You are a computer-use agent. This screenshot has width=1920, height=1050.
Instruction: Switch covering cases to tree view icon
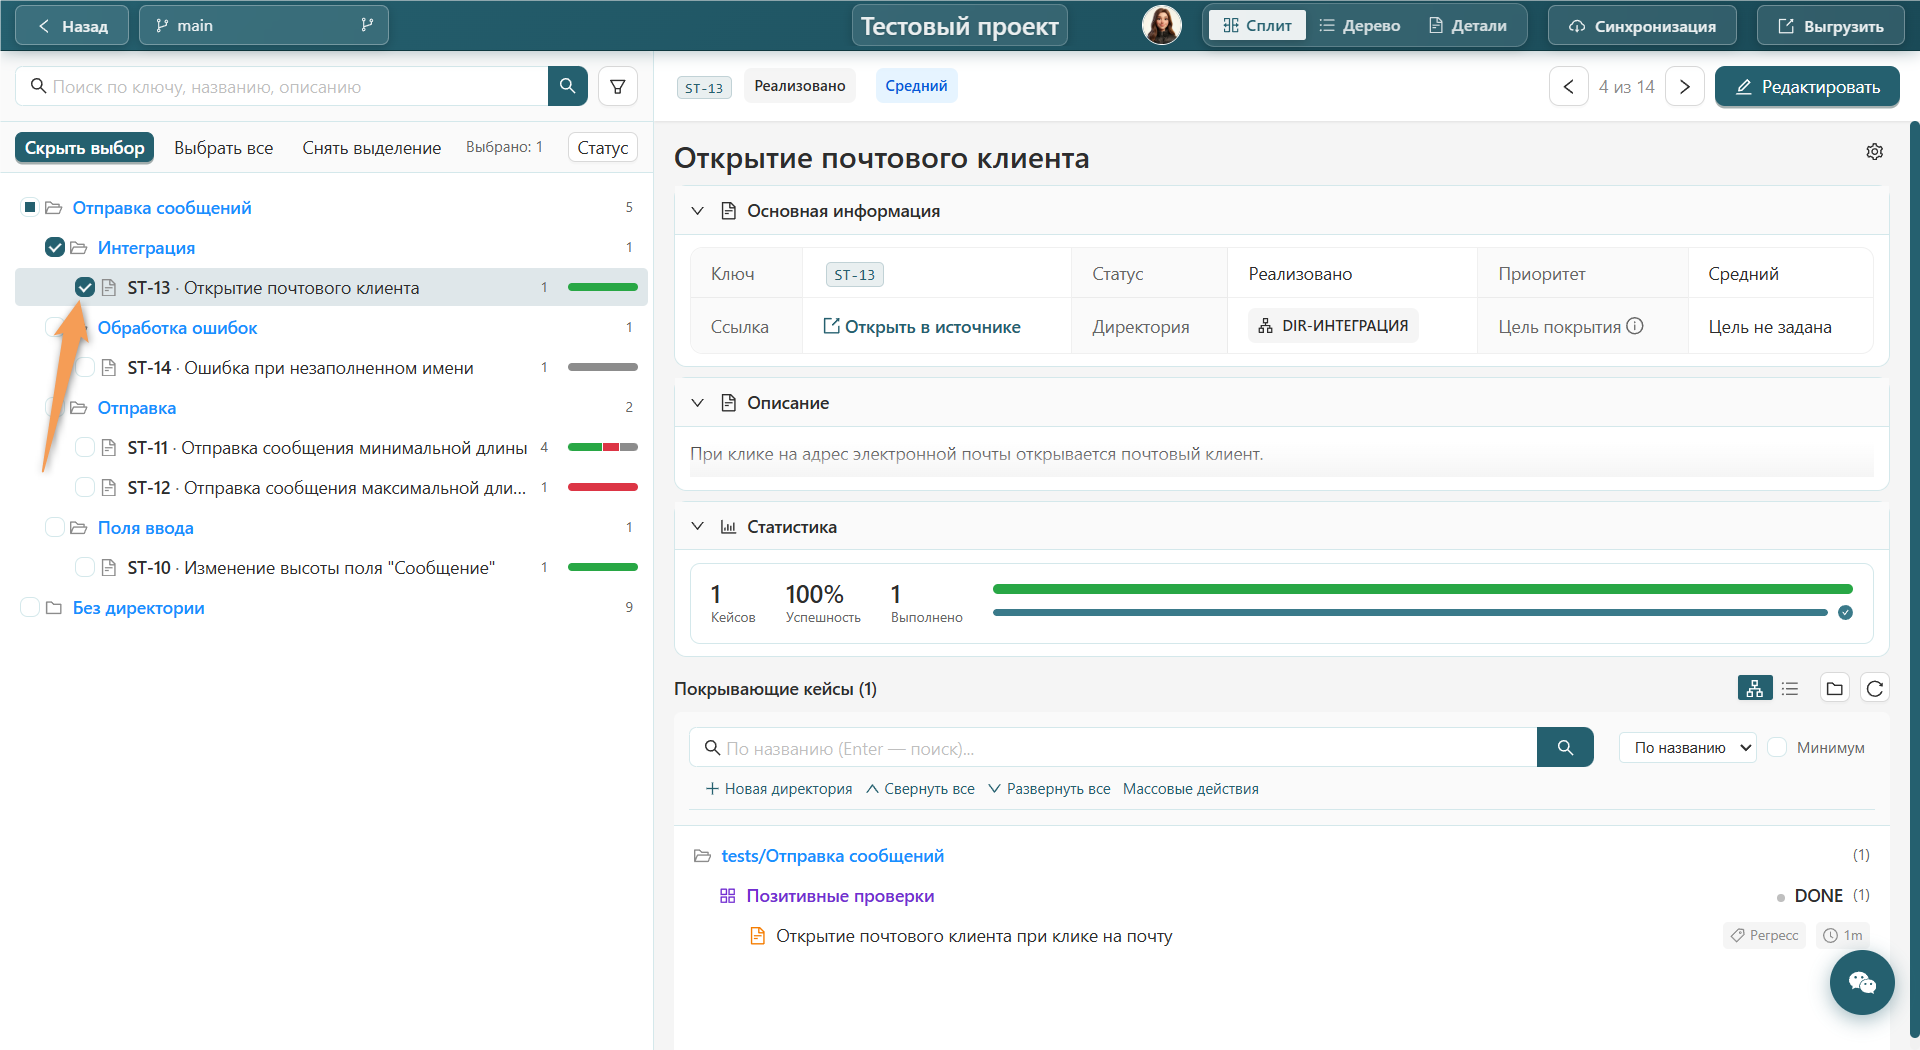pos(1755,688)
